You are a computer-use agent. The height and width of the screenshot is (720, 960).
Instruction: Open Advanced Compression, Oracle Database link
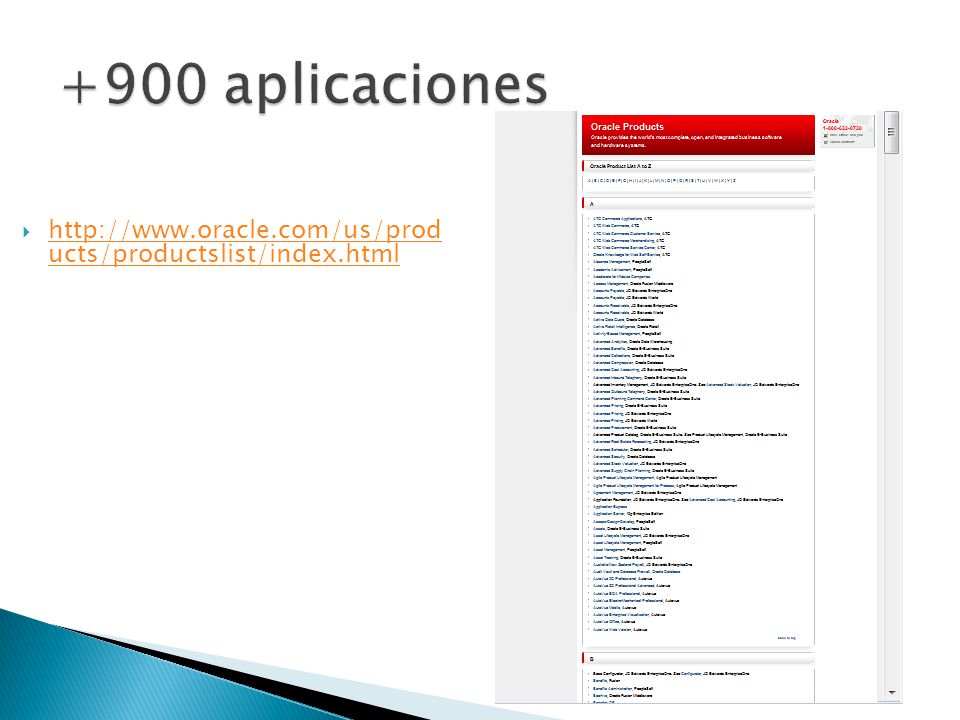[628, 362]
